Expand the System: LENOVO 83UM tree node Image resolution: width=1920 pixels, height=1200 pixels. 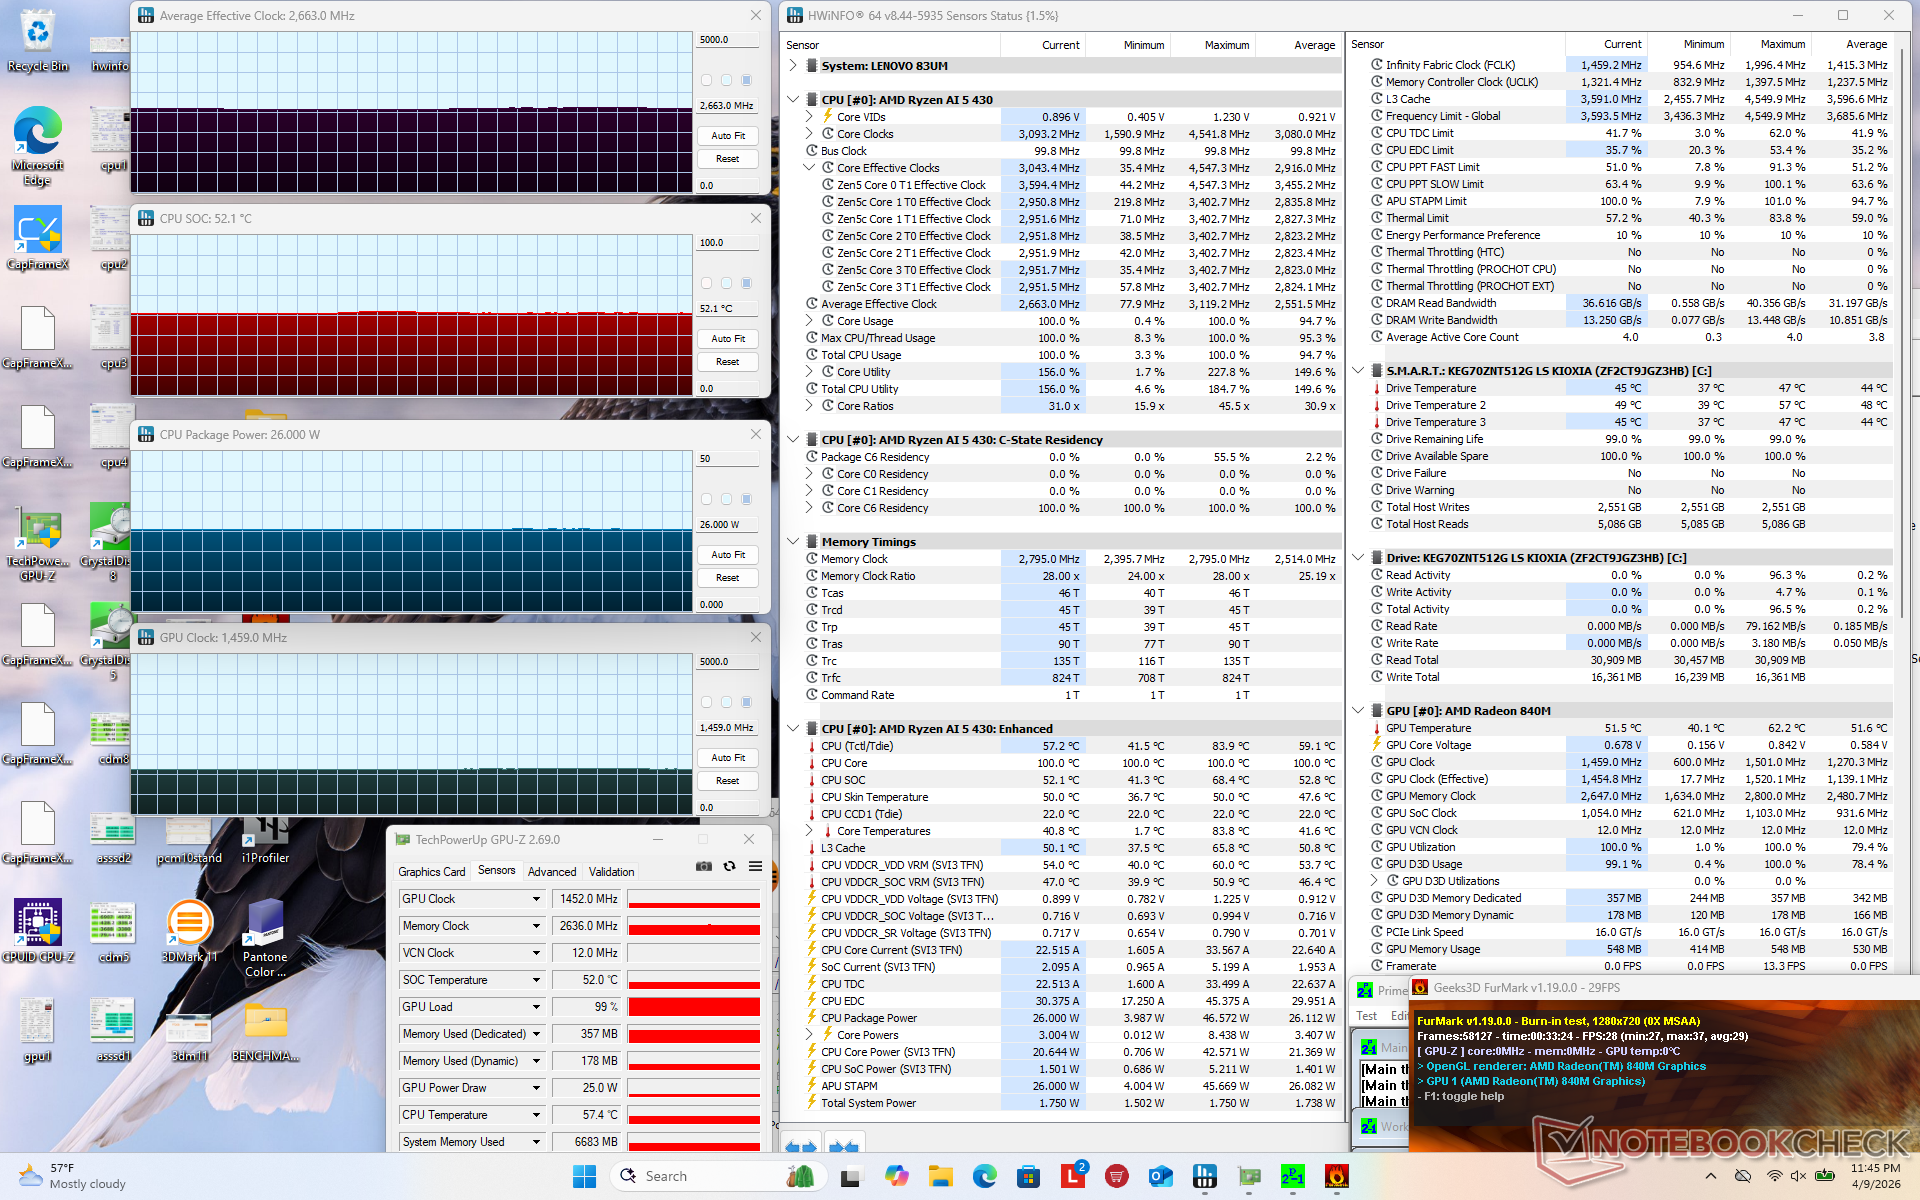[x=793, y=66]
